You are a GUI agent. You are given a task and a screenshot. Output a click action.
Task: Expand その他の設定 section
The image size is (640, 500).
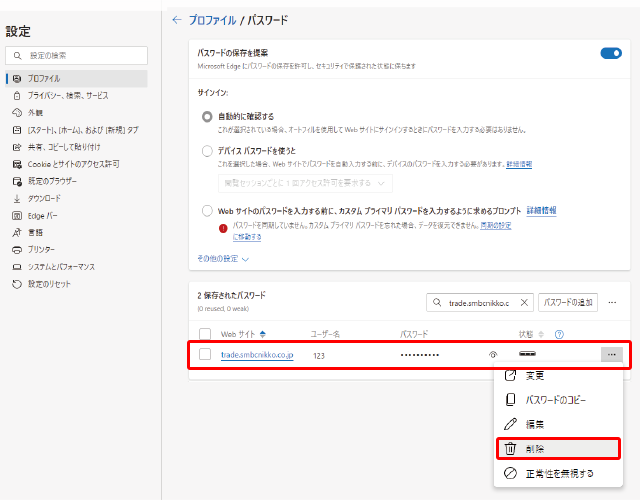[224, 258]
